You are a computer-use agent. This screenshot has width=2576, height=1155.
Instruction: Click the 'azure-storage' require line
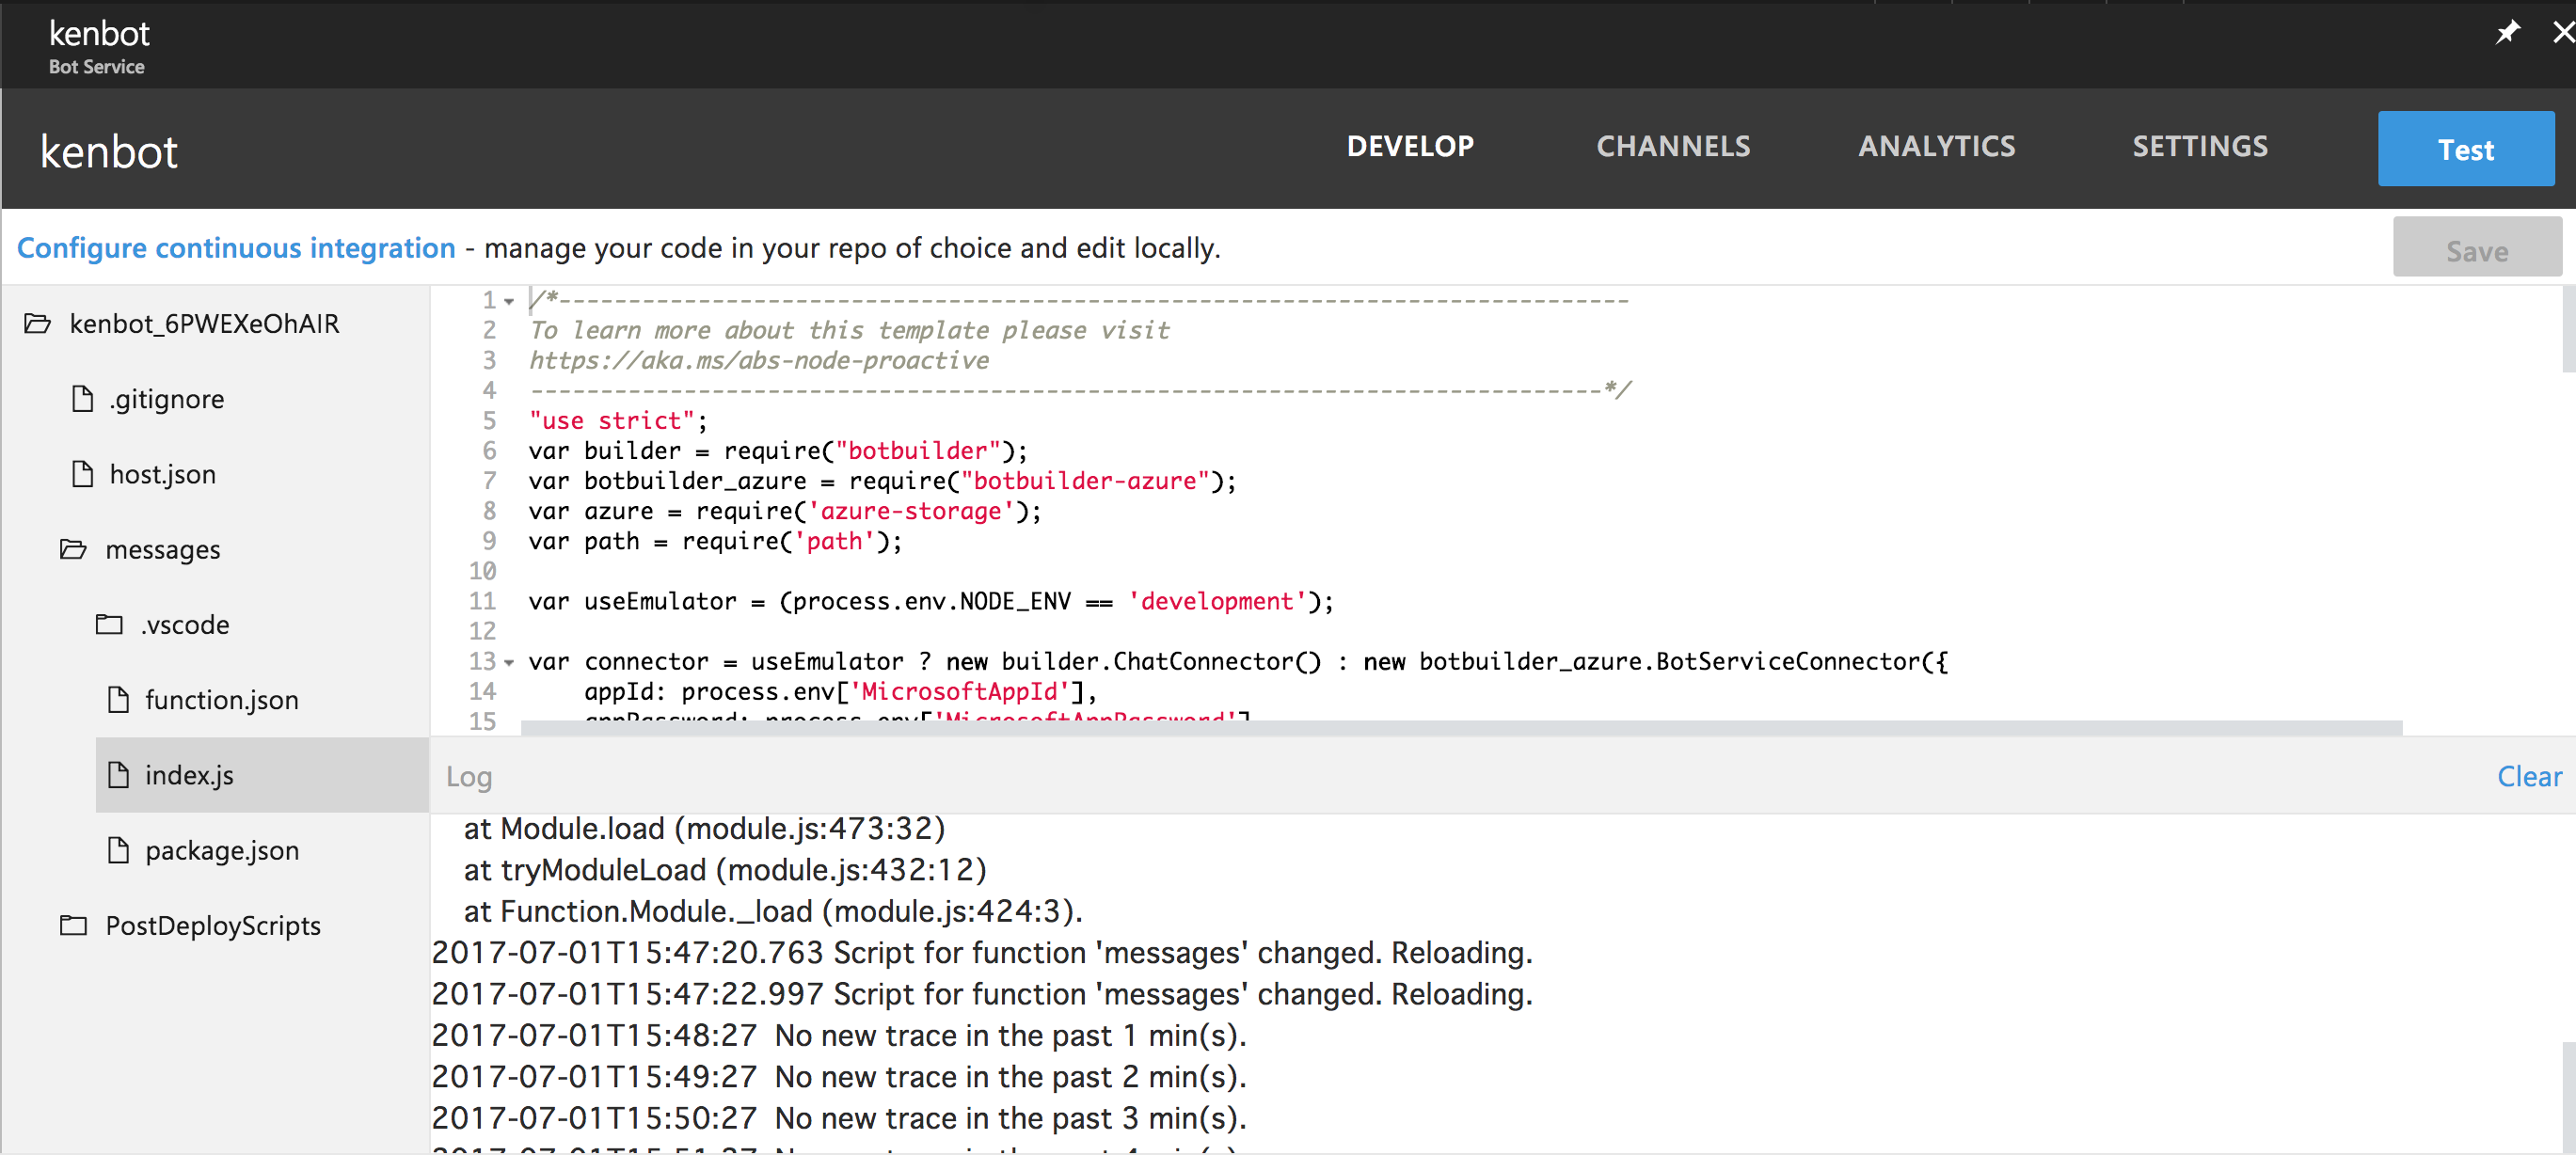[785, 510]
